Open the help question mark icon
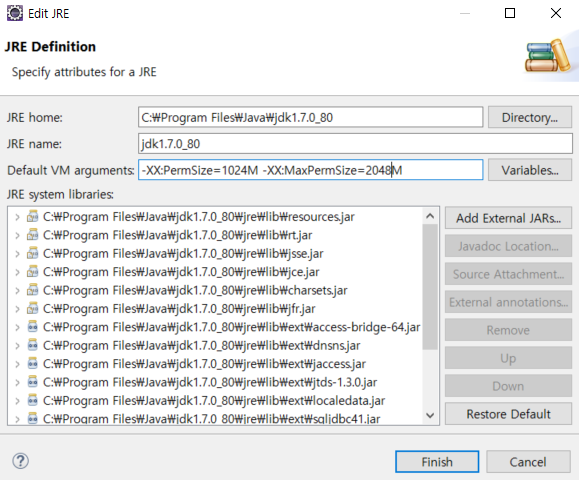 coord(20,461)
